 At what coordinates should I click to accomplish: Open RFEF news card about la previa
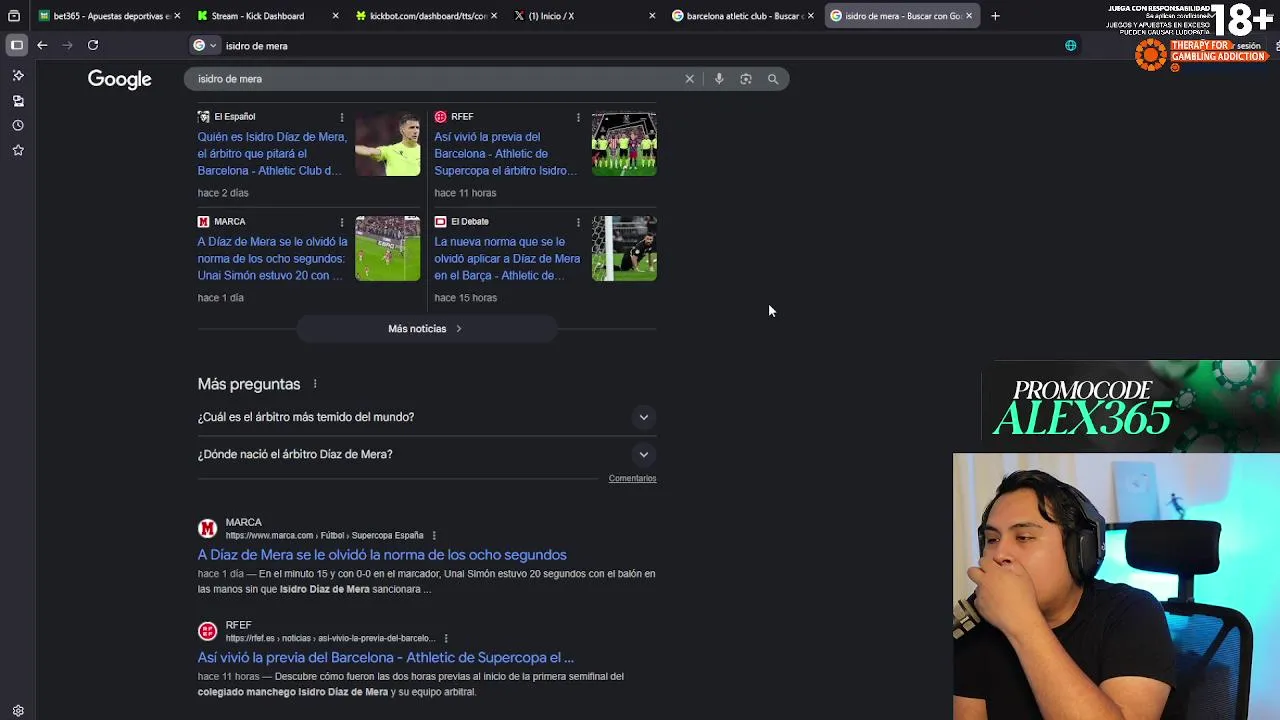(x=506, y=154)
